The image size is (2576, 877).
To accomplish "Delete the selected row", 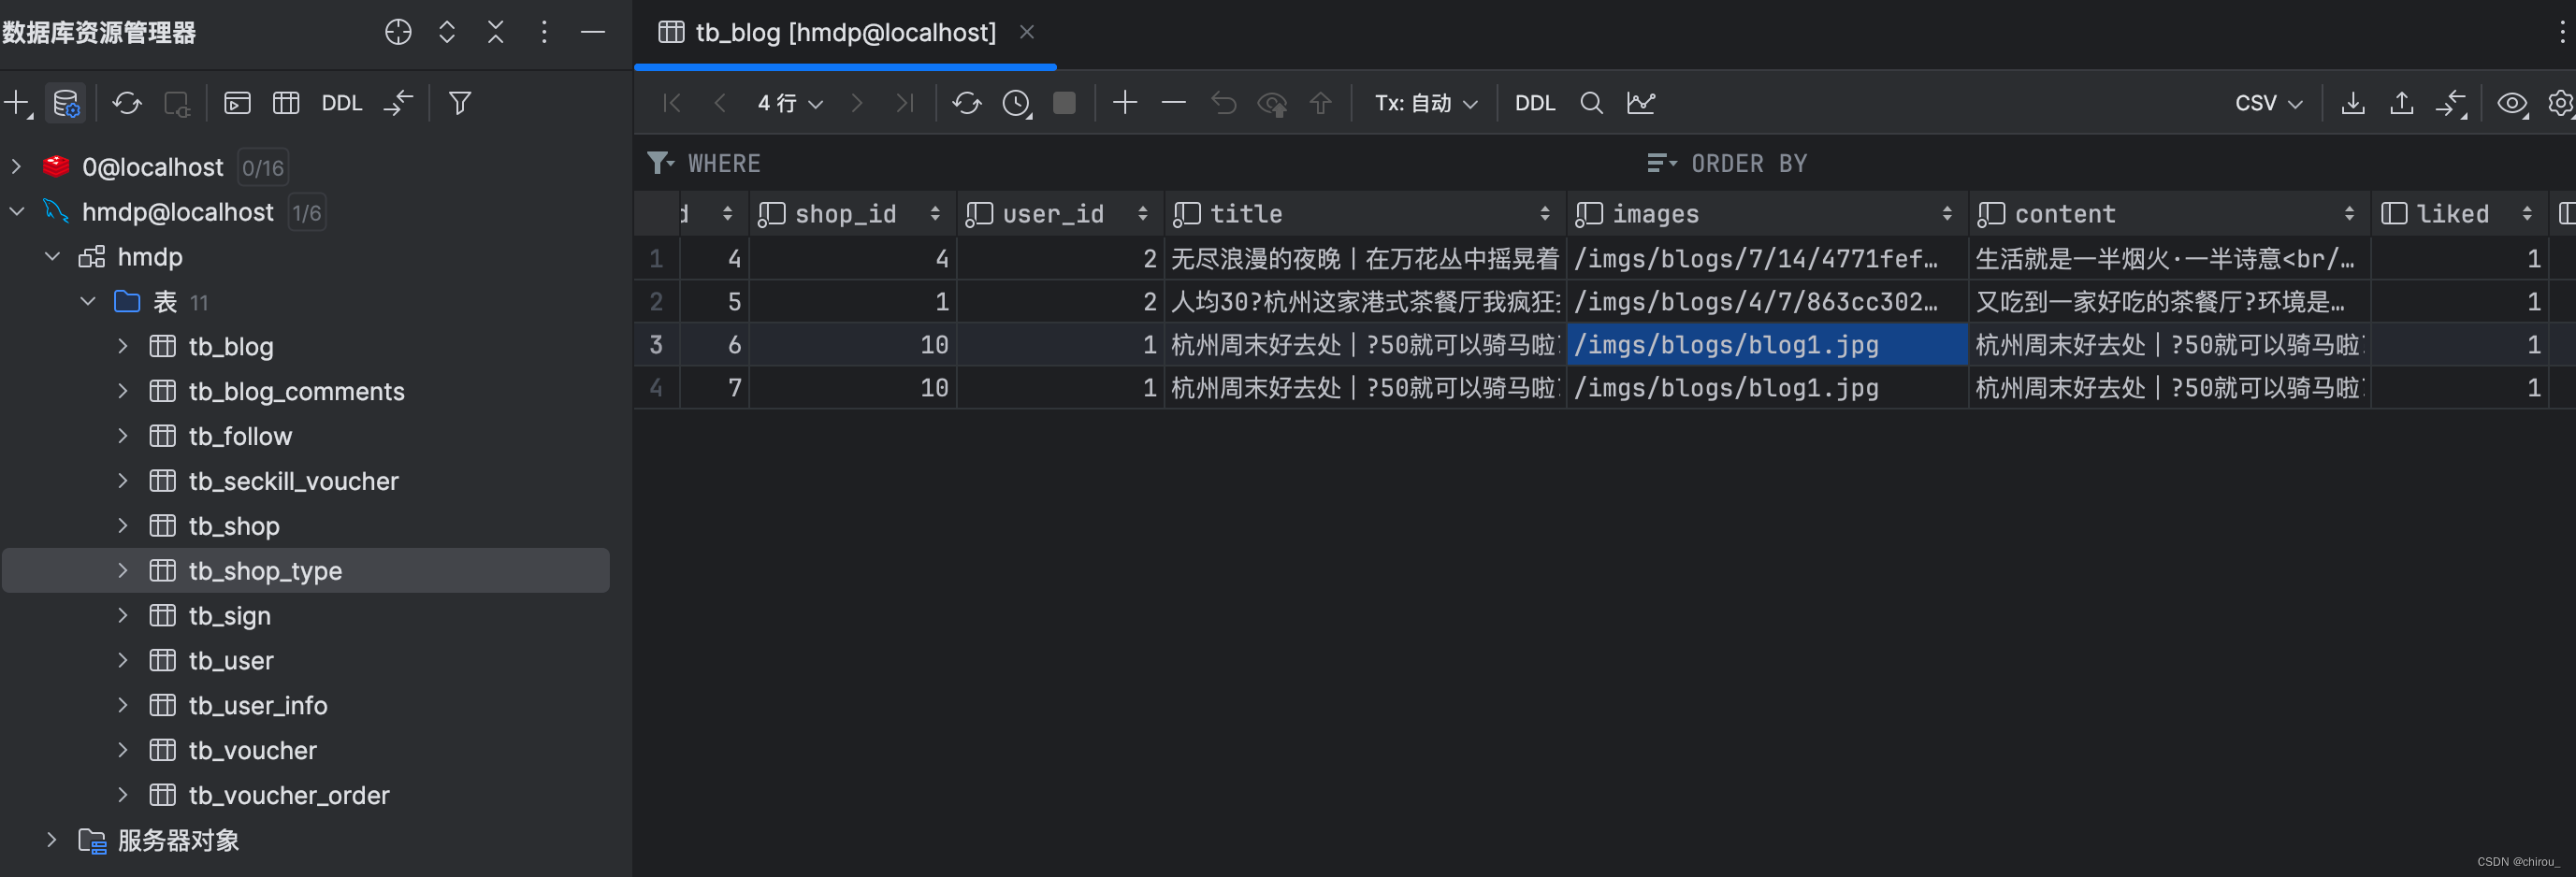I will tap(1174, 102).
